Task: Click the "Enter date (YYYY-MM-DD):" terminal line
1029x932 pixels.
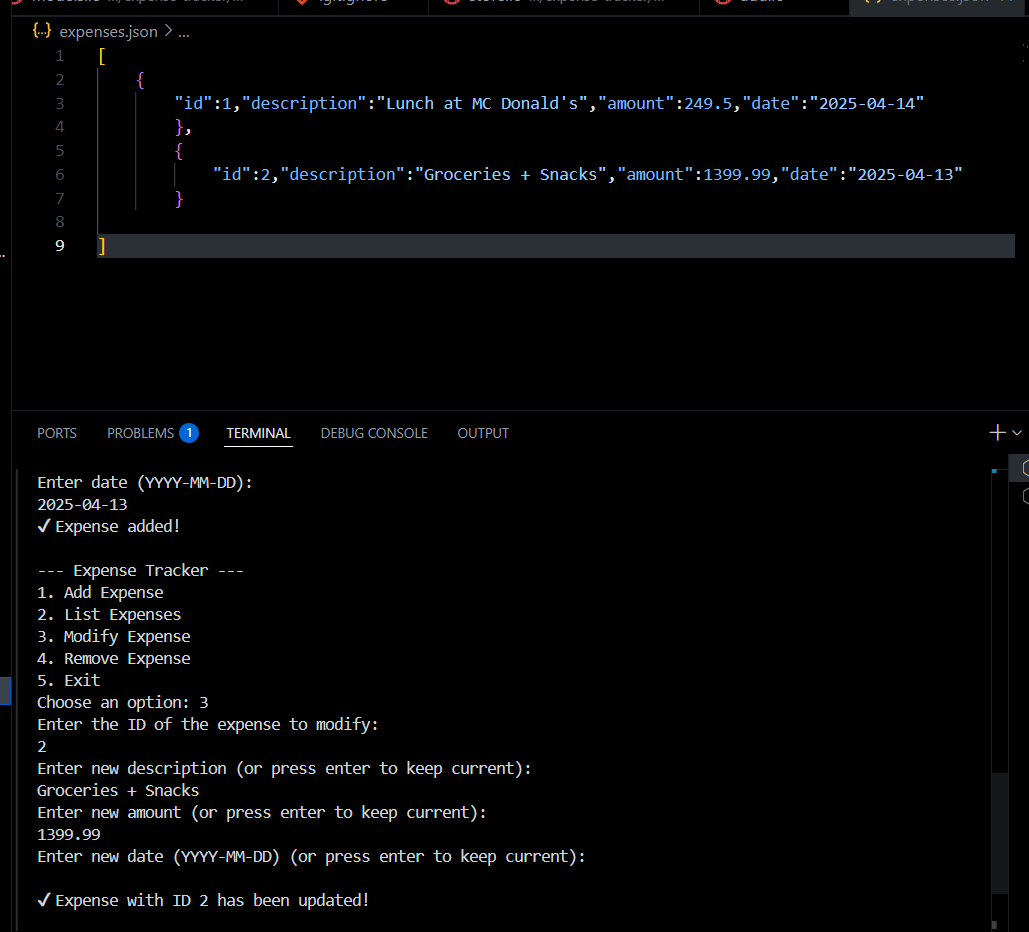Action: point(144,482)
